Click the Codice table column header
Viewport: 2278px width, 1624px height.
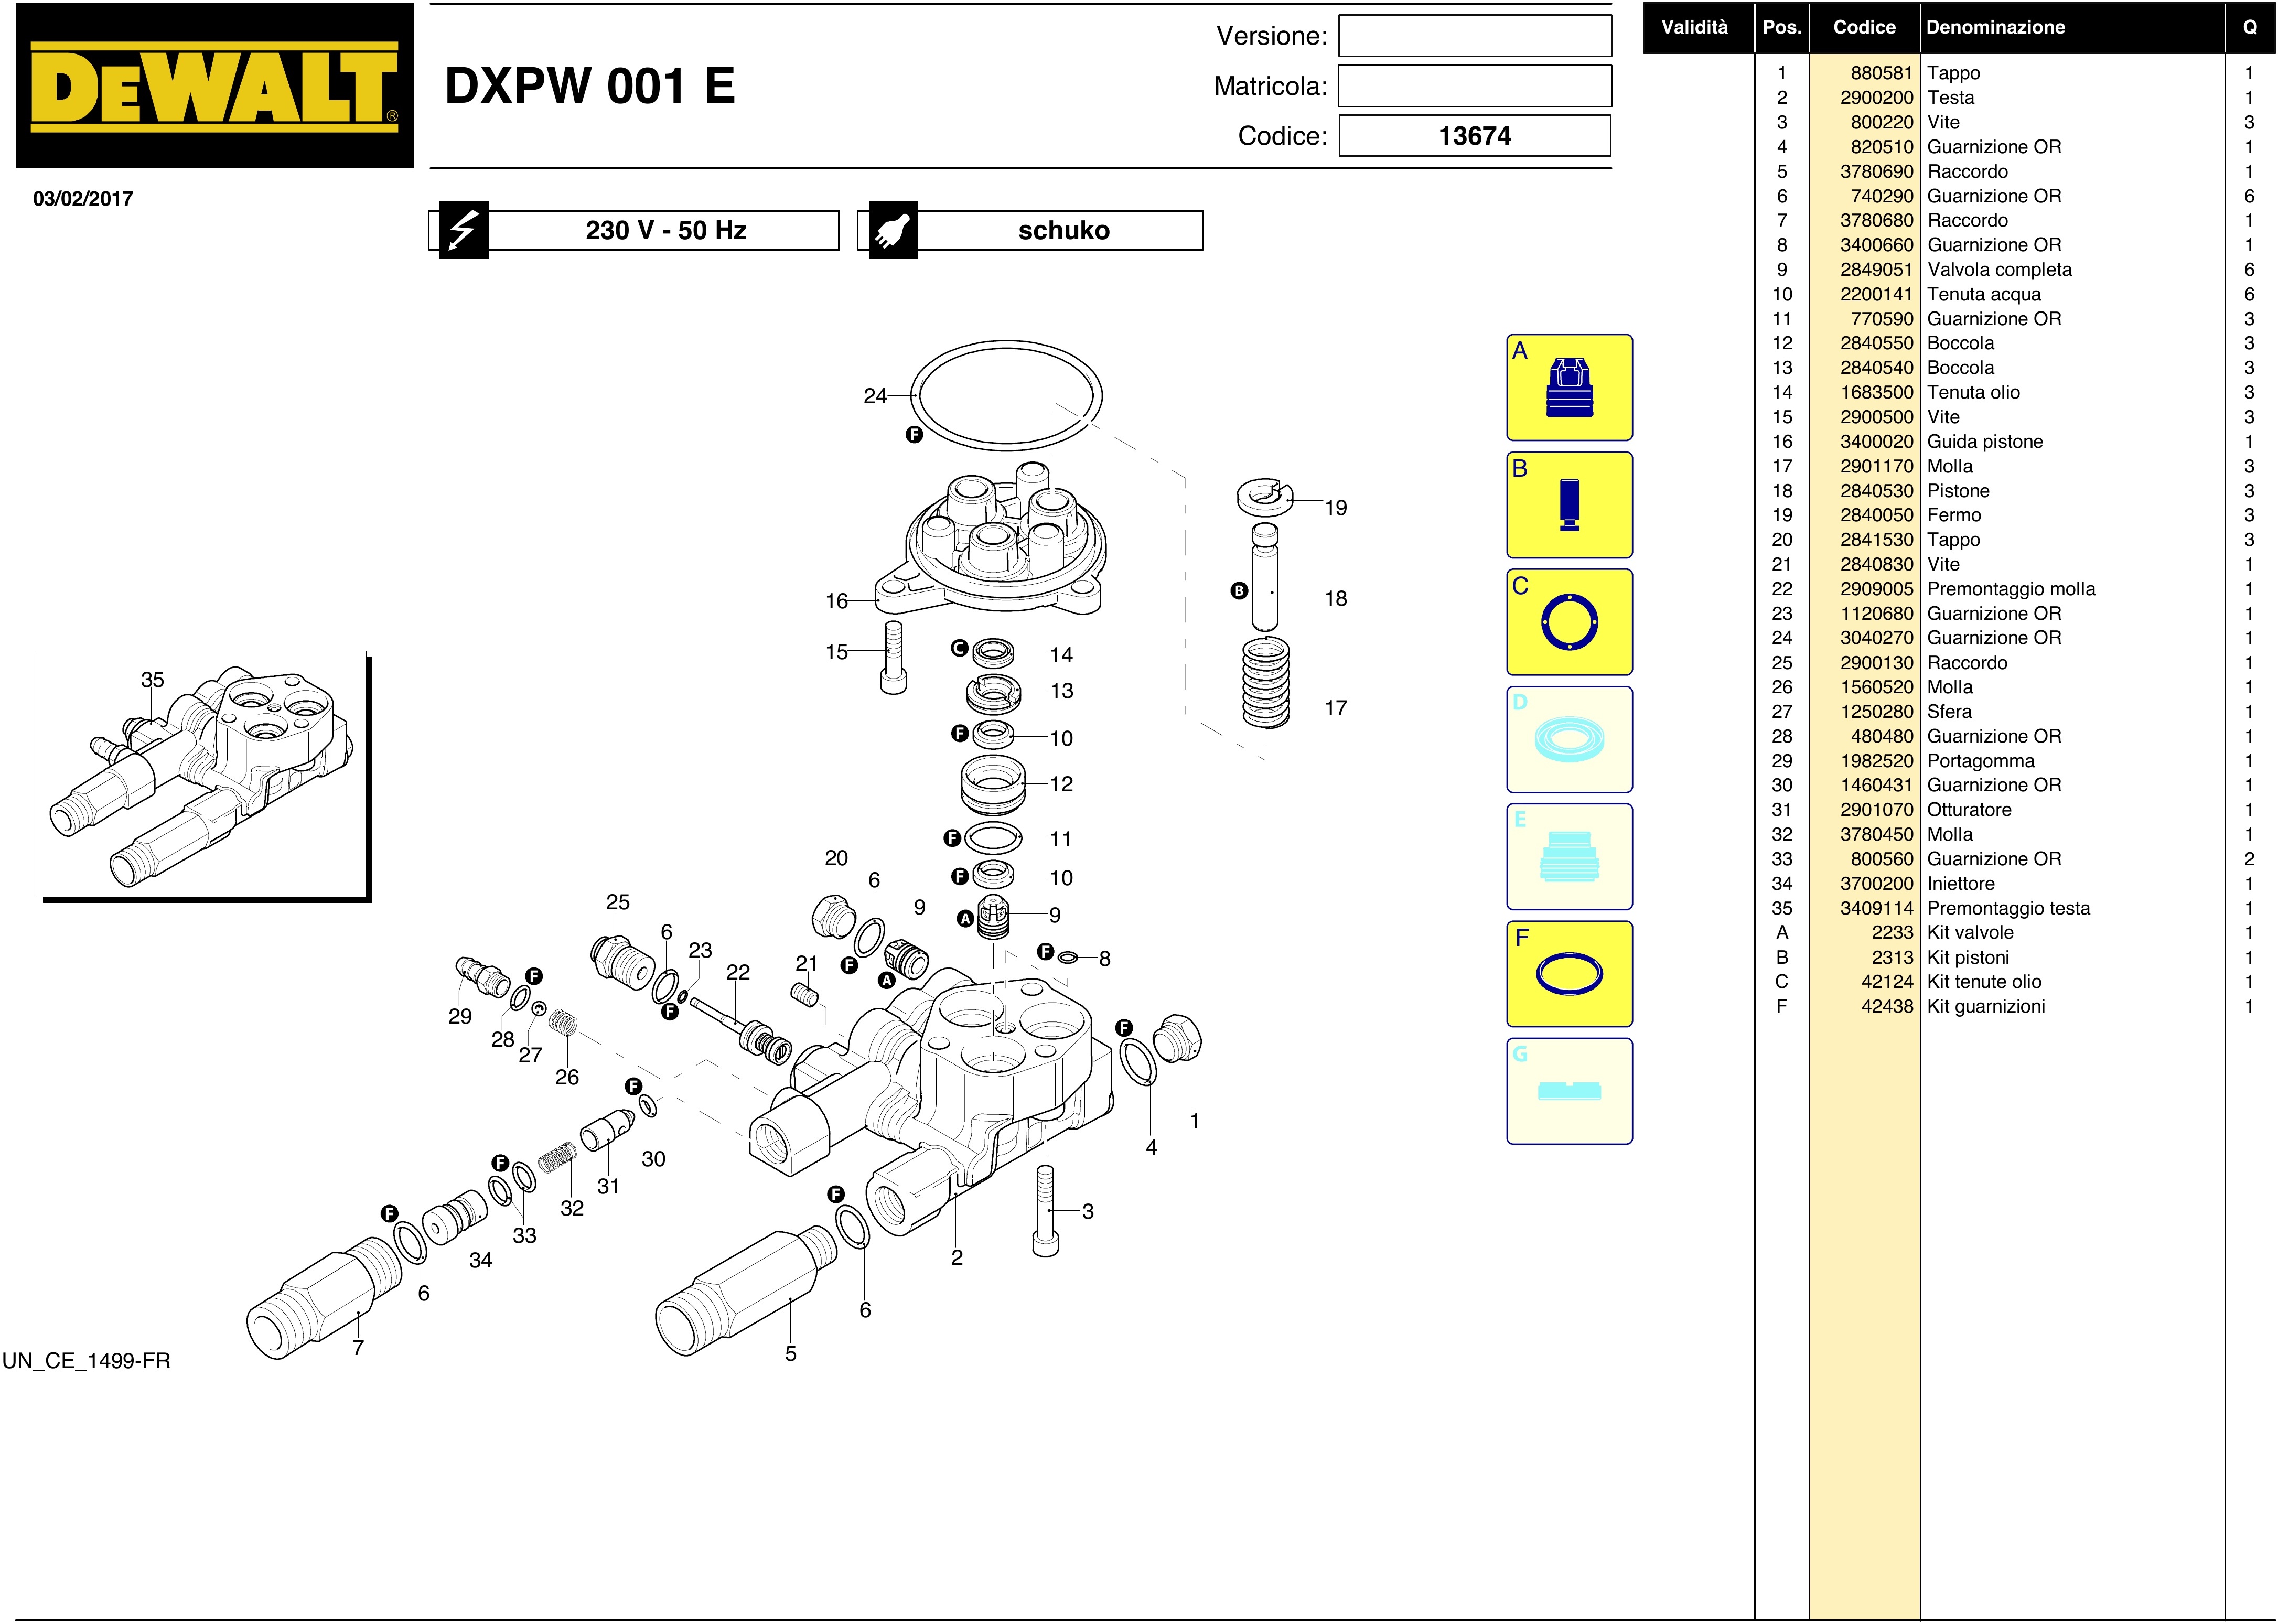click(x=1863, y=28)
